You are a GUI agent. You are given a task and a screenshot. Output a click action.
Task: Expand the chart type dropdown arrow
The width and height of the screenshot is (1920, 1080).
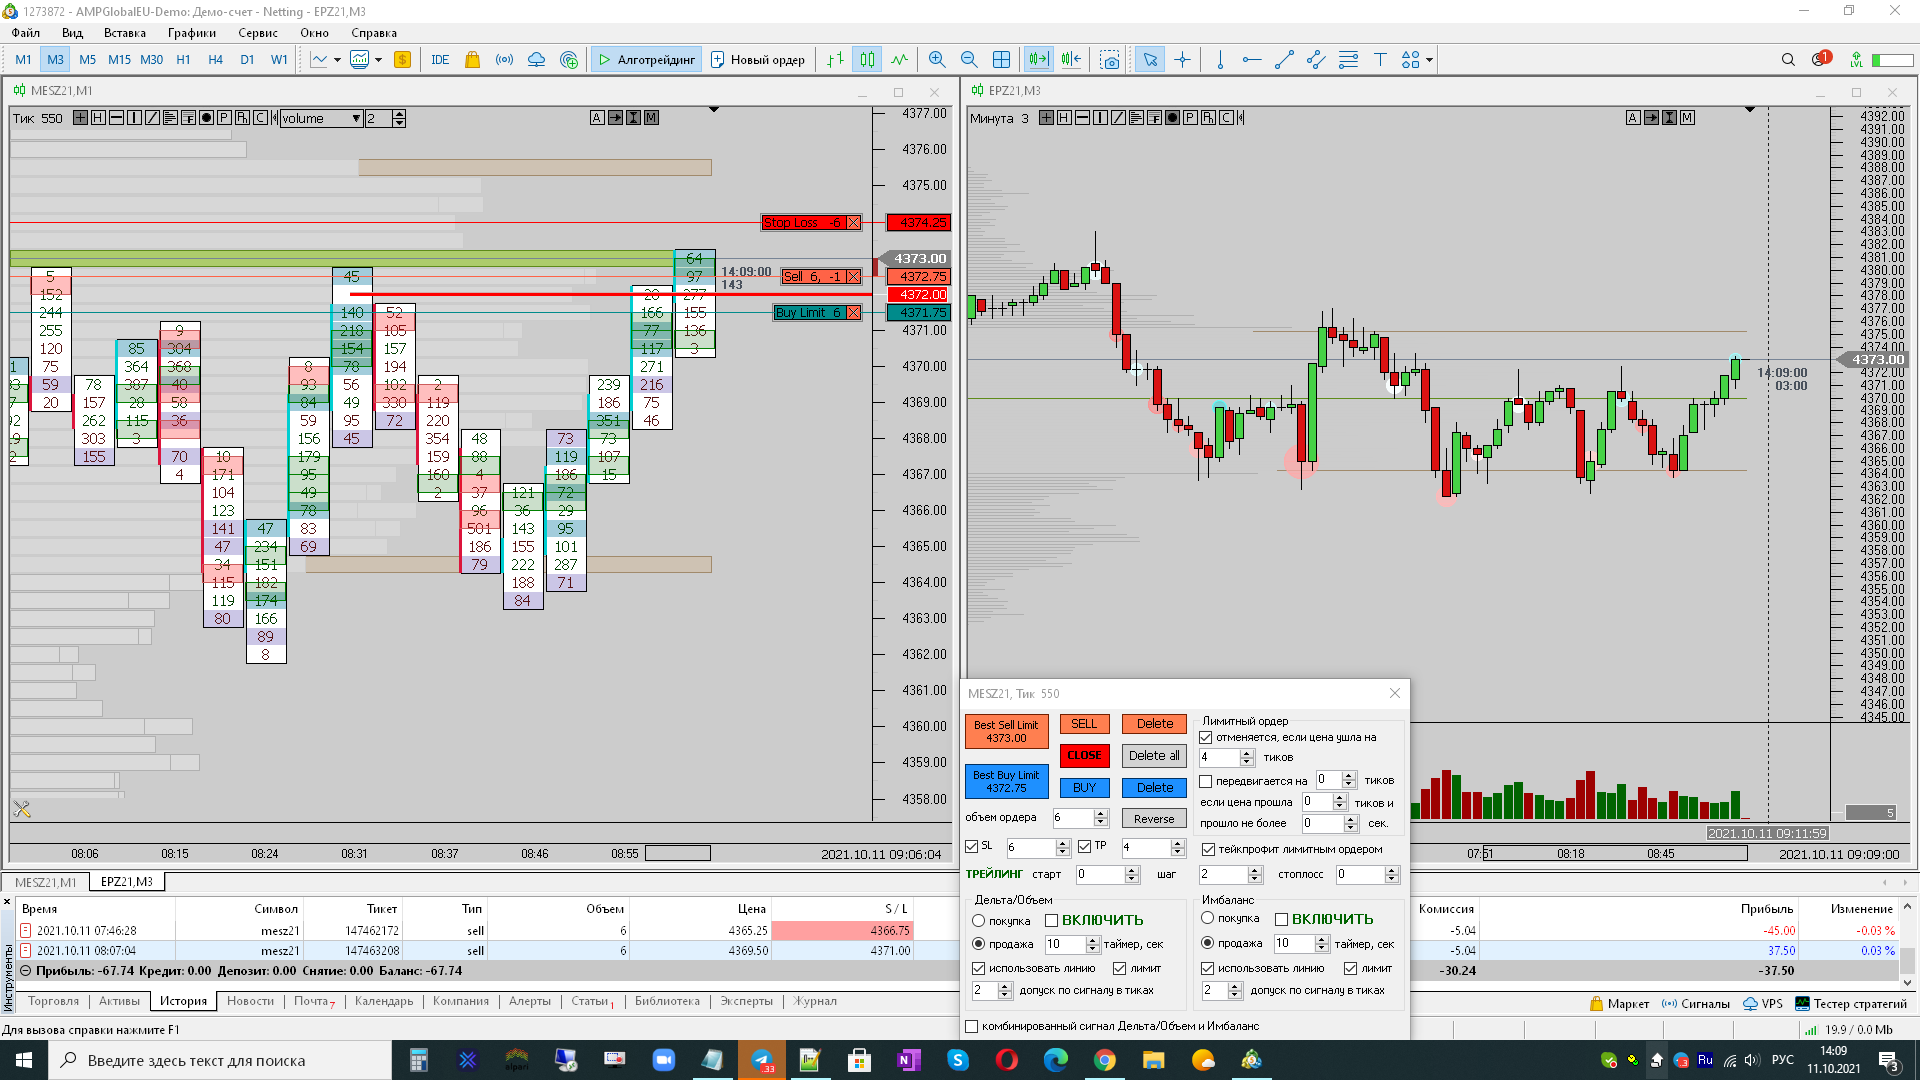click(337, 60)
